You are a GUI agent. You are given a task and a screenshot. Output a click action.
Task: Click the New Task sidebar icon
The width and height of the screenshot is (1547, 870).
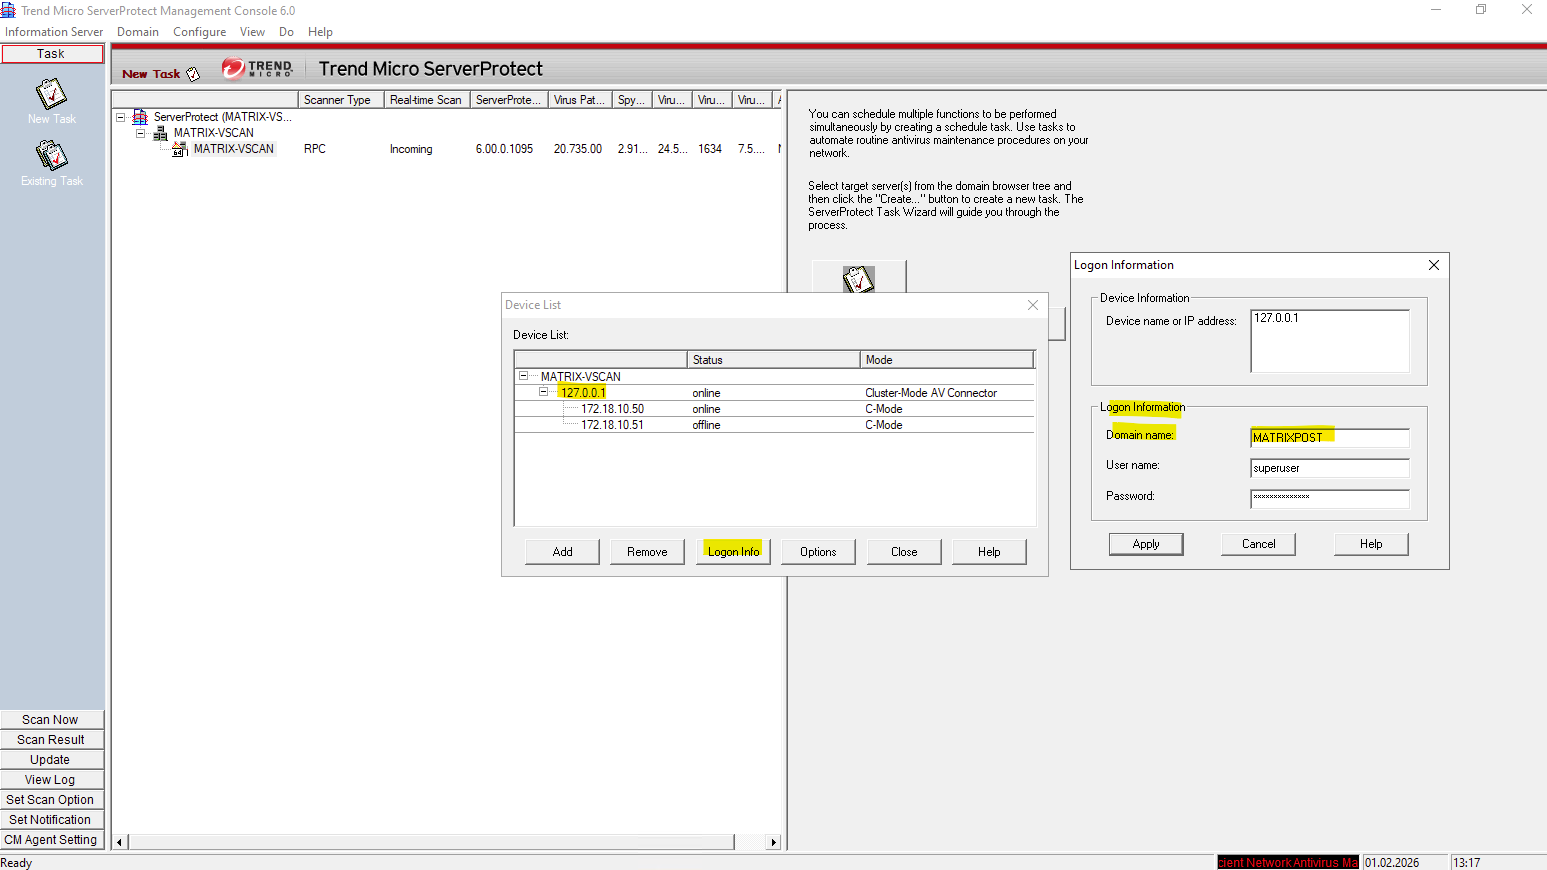pos(51,95)
